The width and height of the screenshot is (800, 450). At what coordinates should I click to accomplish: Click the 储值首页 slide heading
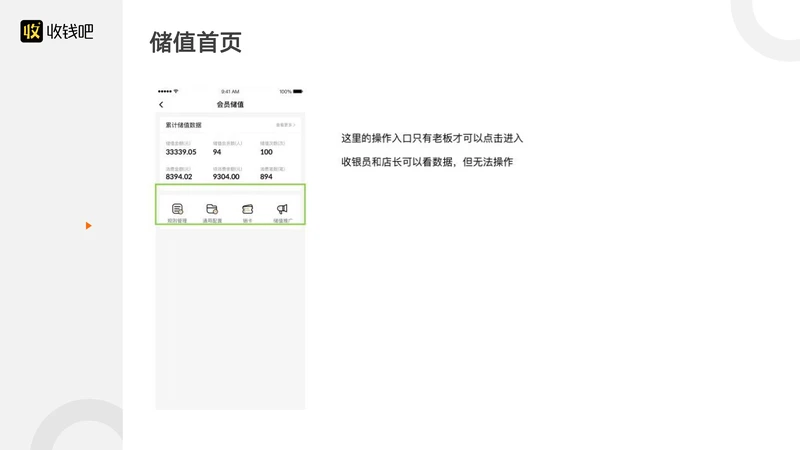click(195, 42)
